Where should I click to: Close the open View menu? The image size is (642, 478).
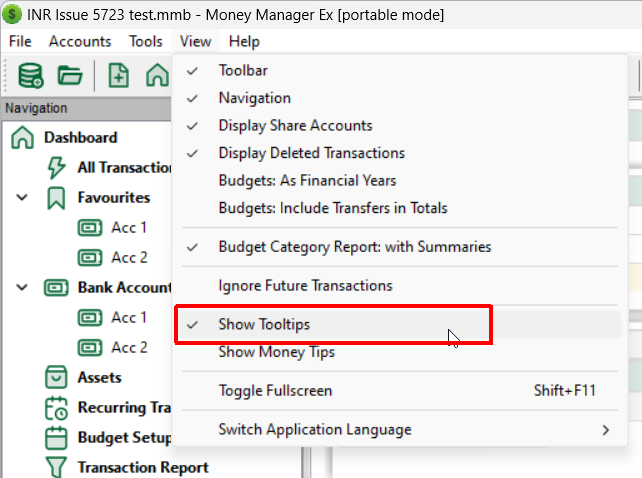[x=195, y=41]
